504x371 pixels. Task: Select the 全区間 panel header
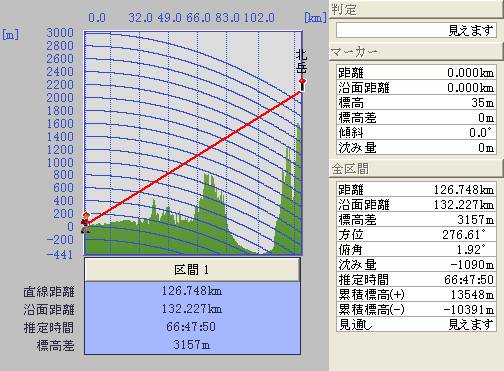click(416, 169)
